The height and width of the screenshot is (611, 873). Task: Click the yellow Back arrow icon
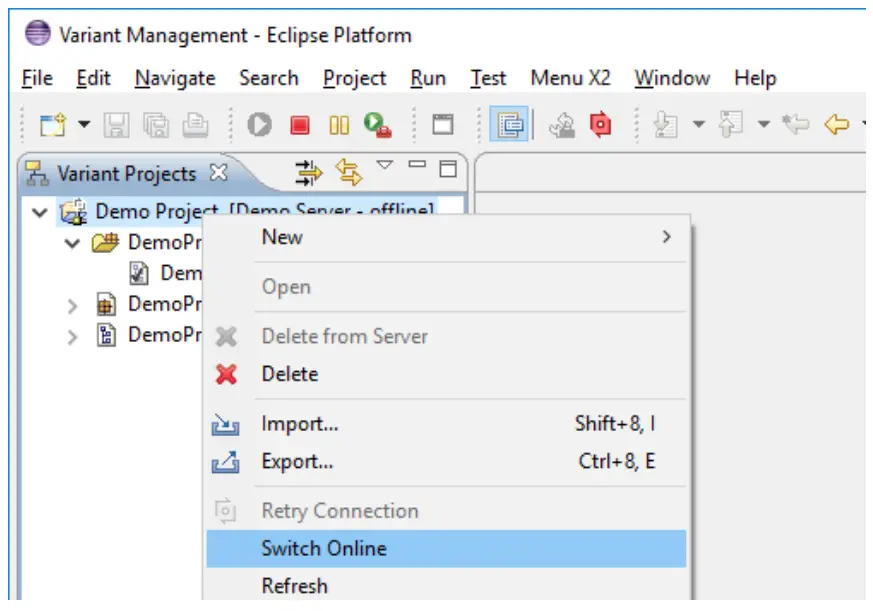point(836,124)
